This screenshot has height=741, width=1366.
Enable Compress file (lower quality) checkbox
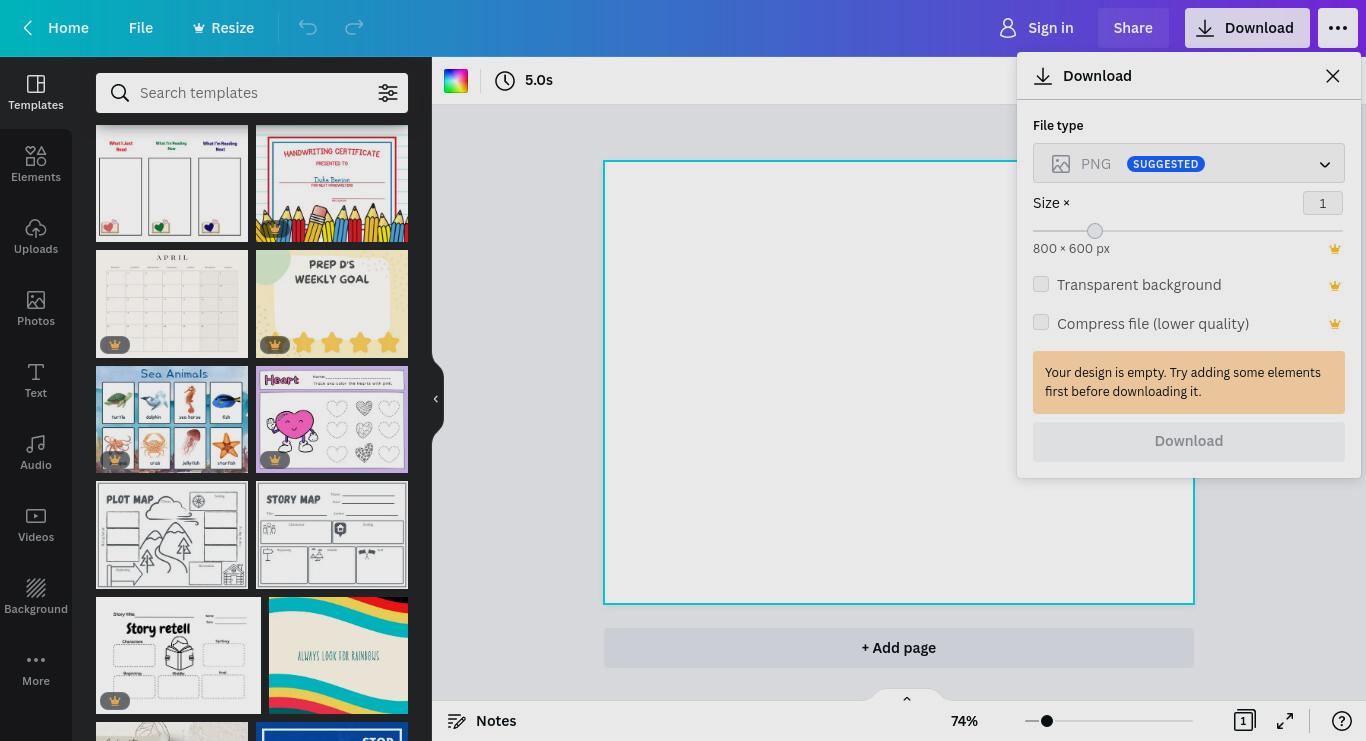coord(1041,323)
